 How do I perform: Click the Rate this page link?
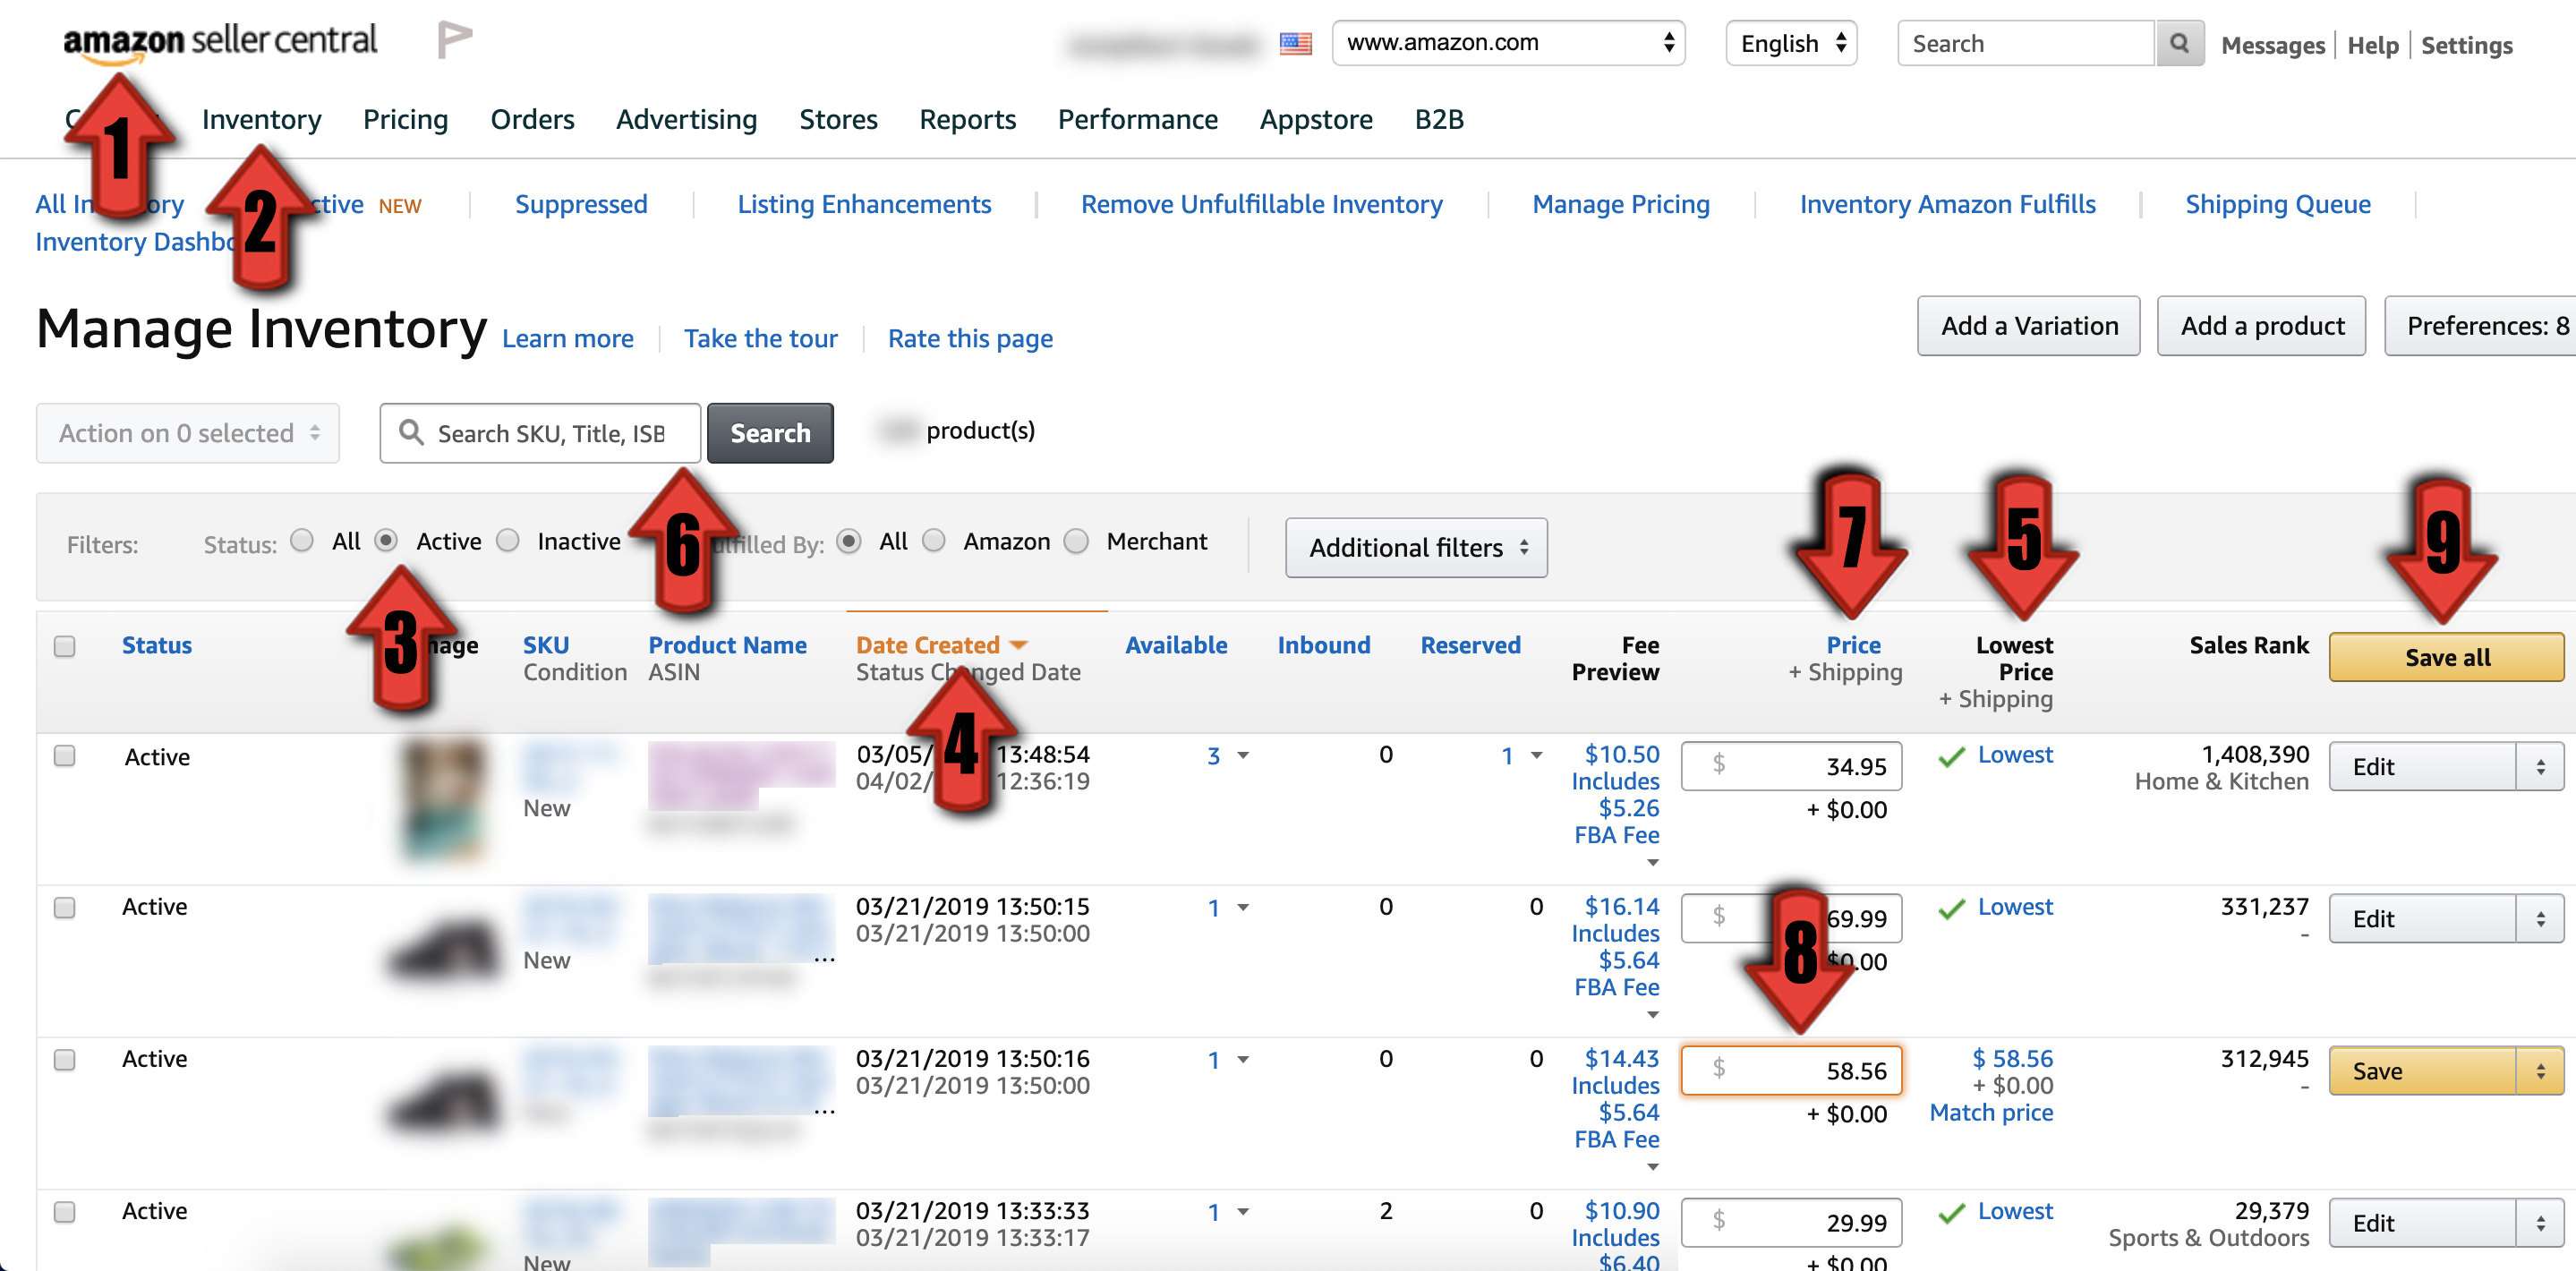970,339
